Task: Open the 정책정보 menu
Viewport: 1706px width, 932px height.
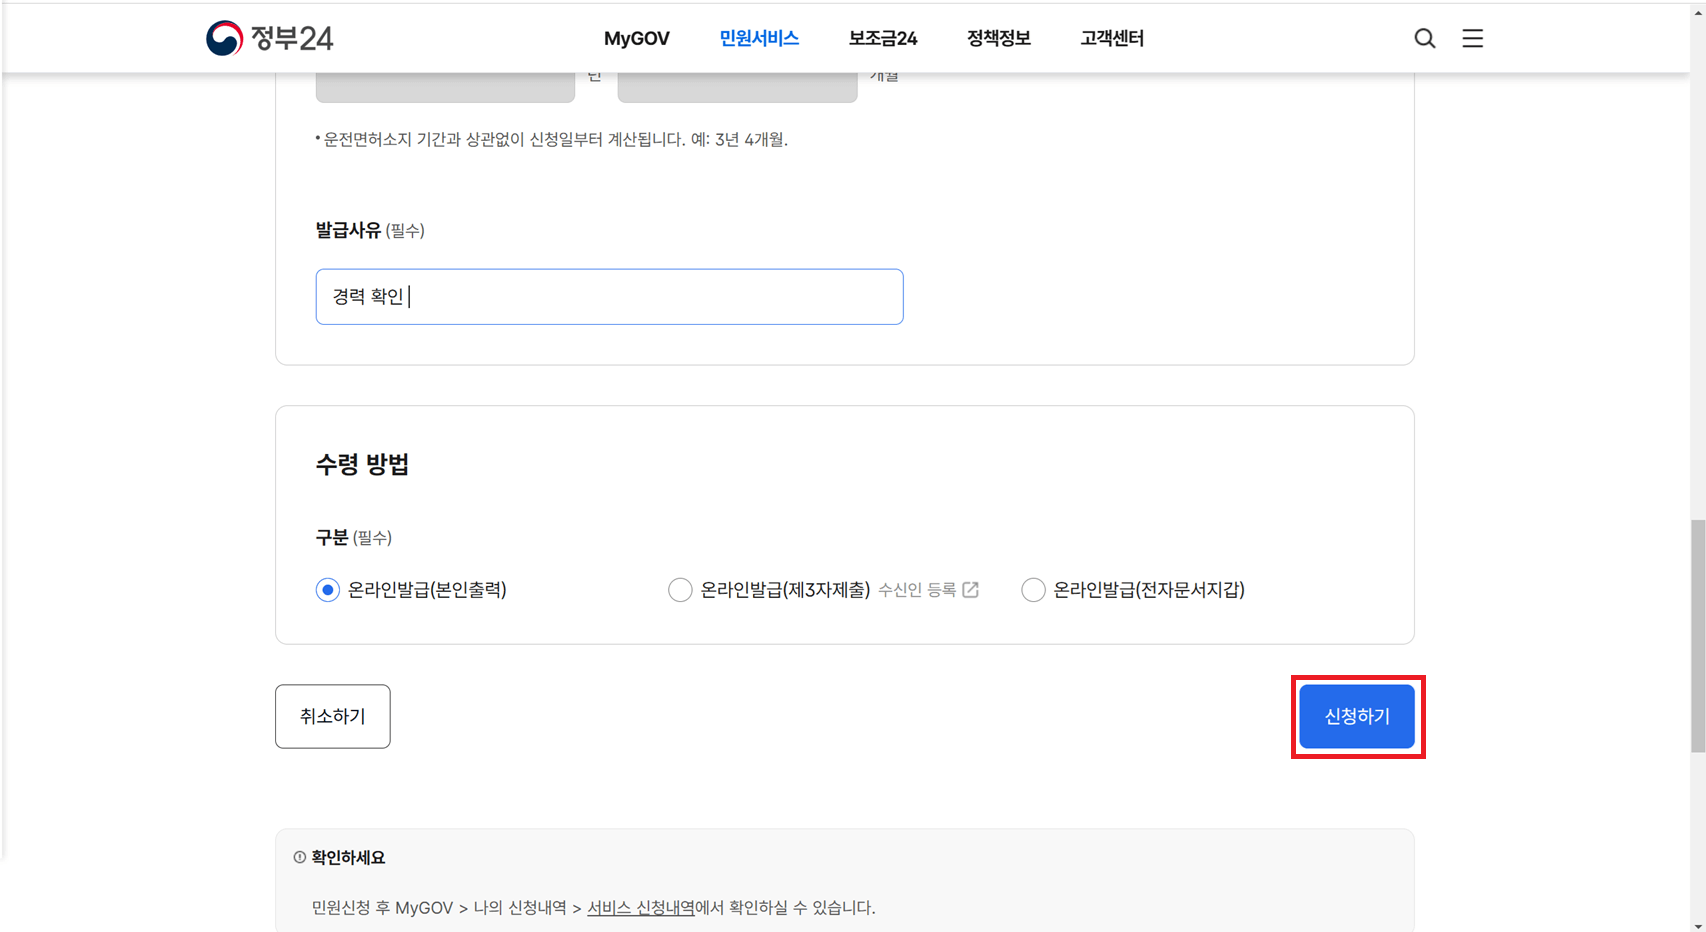Action: (x=999, y=38)
